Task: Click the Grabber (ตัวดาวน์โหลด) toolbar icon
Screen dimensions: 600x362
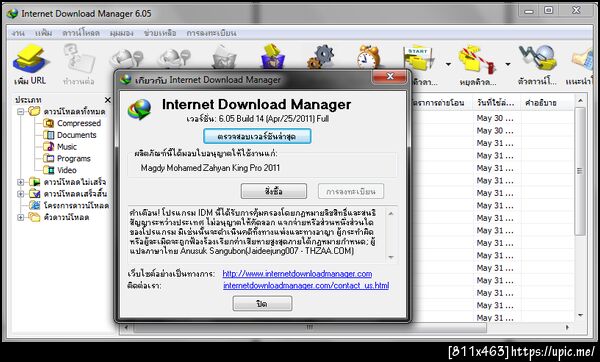Action: [537, 58]
